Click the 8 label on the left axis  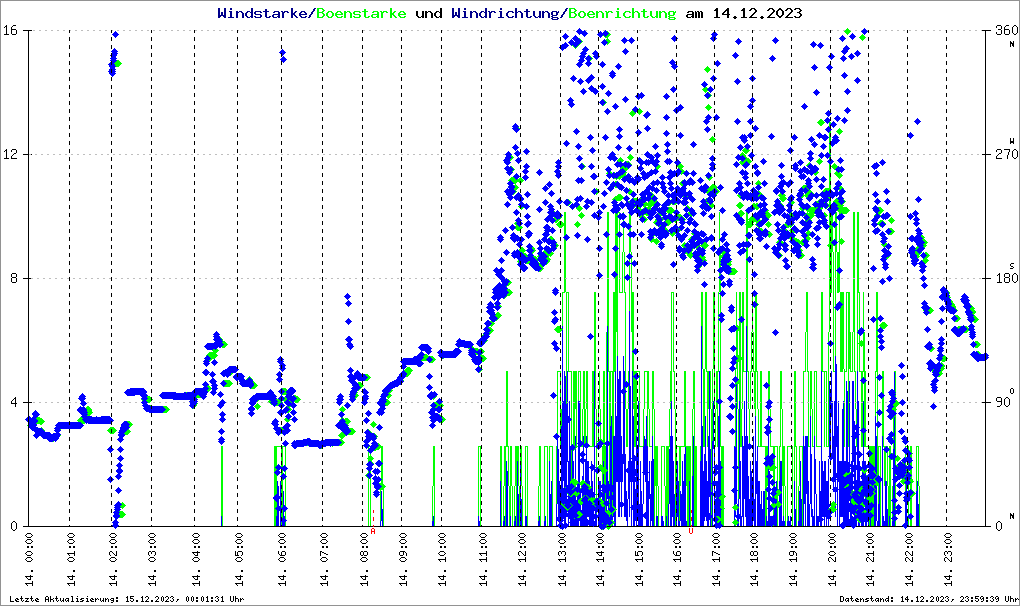tap(18, 279)
